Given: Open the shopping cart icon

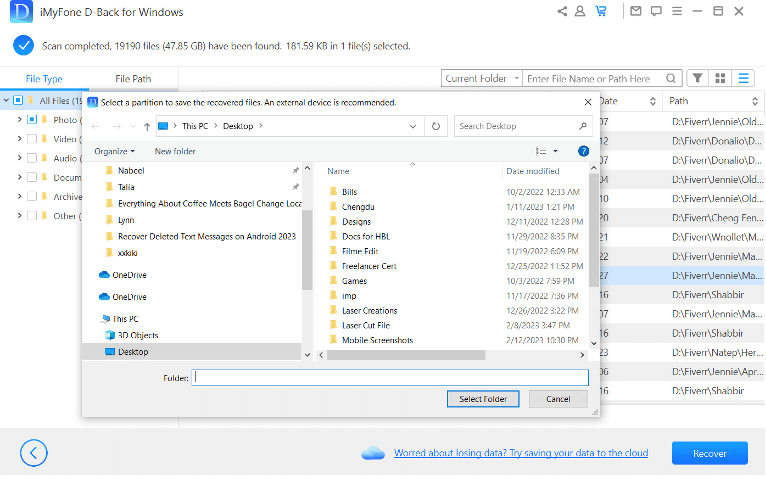Looking at the screenshot, I should coord(601,11).
